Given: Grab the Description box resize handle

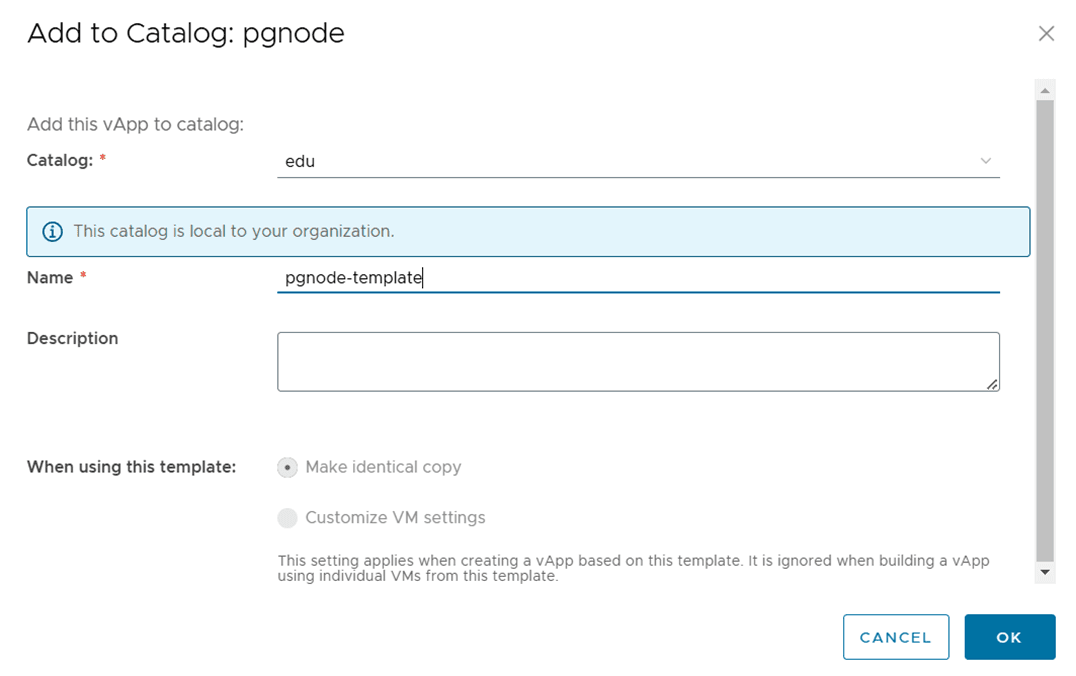Looking at the screenshot, I should click(992, 385).
